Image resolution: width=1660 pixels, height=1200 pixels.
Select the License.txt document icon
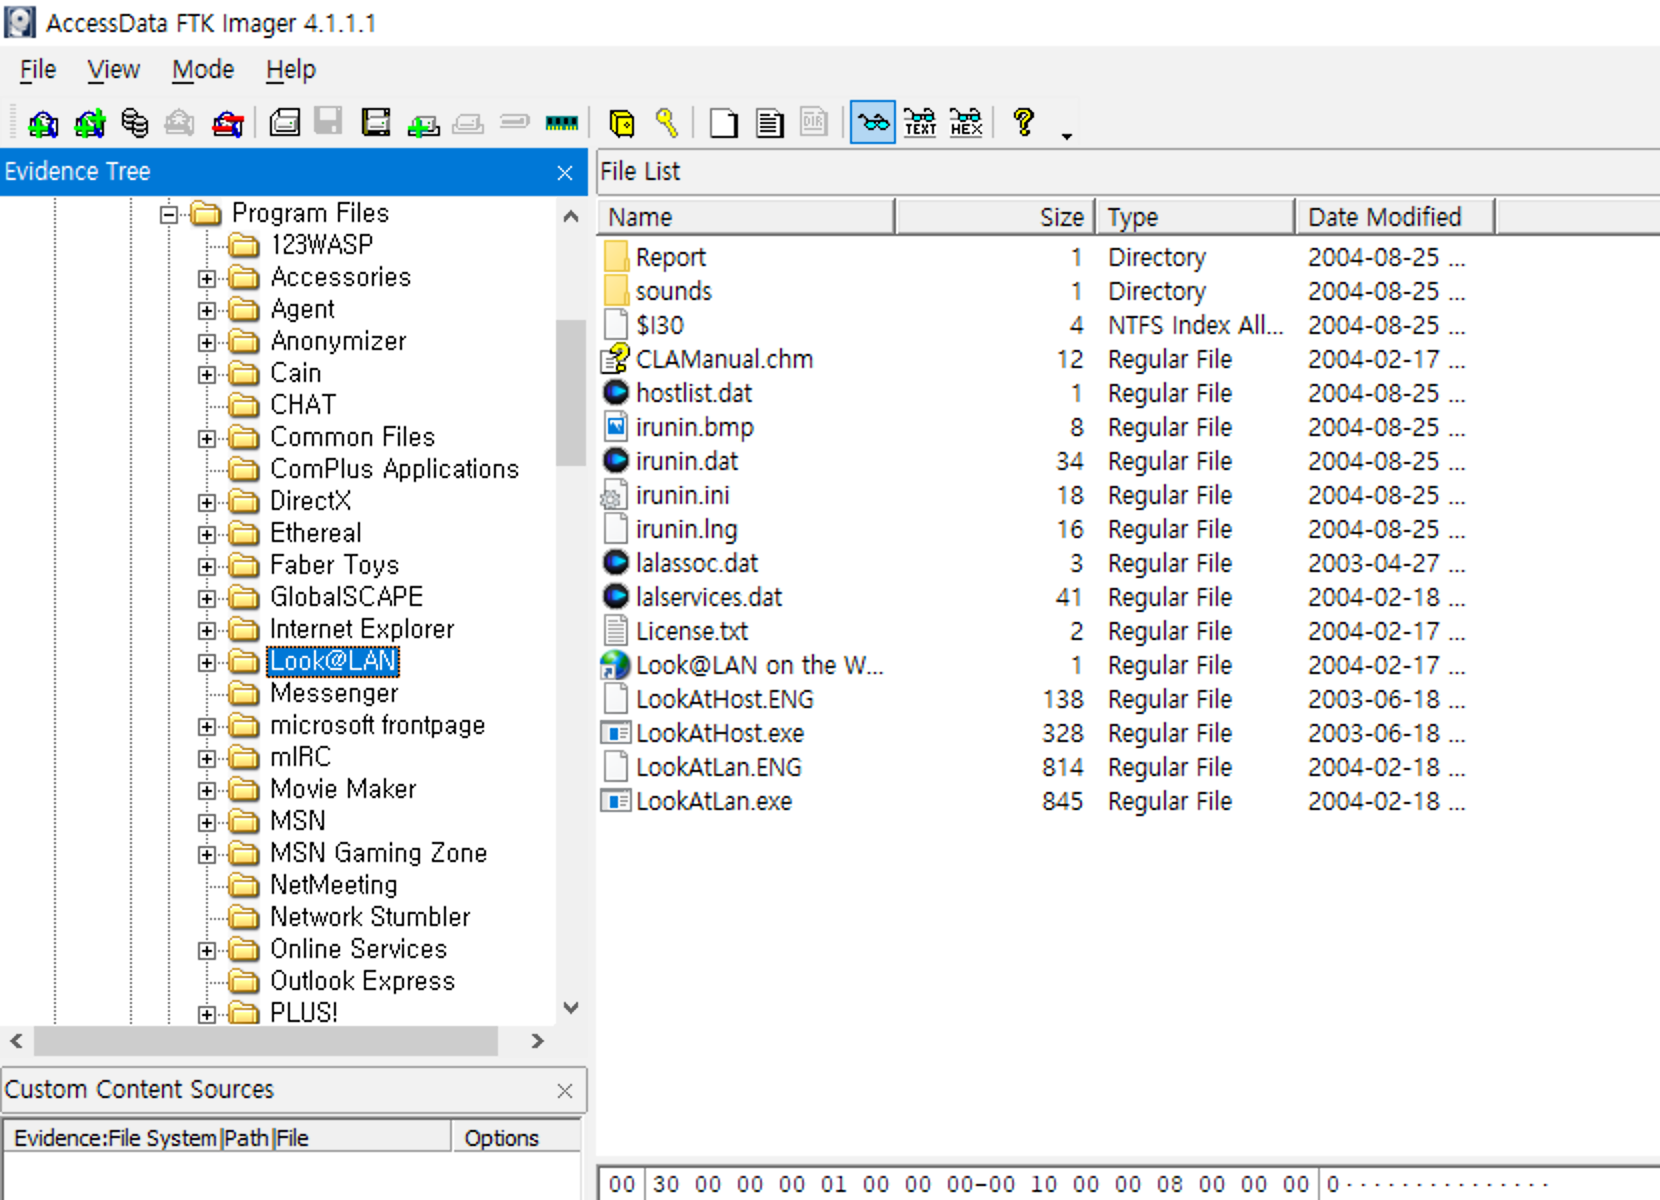(x=616, y=631)
